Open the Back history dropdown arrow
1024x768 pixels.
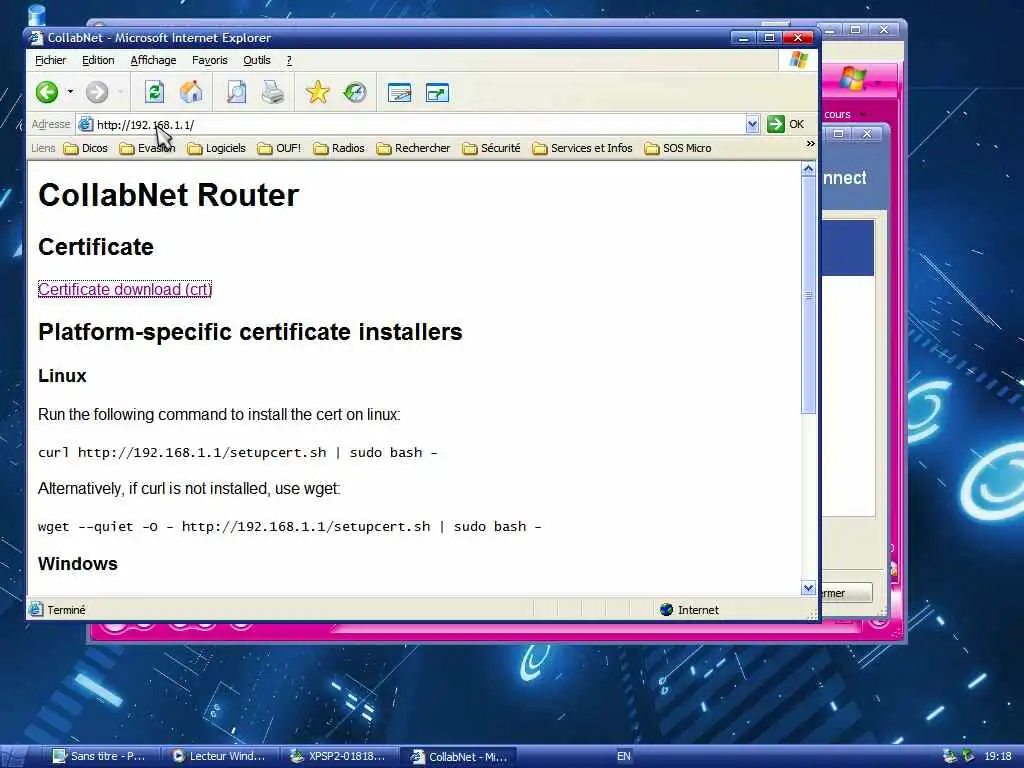click(x=70, y=92)
